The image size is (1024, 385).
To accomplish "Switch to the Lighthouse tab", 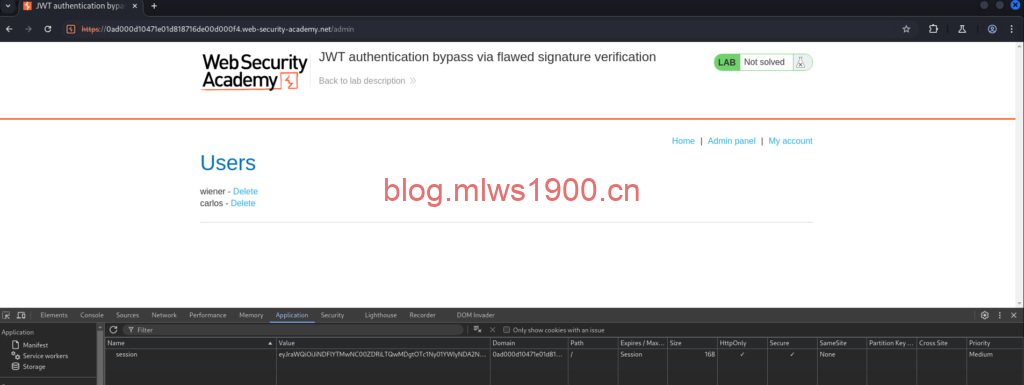I will [x=381, y=315].
